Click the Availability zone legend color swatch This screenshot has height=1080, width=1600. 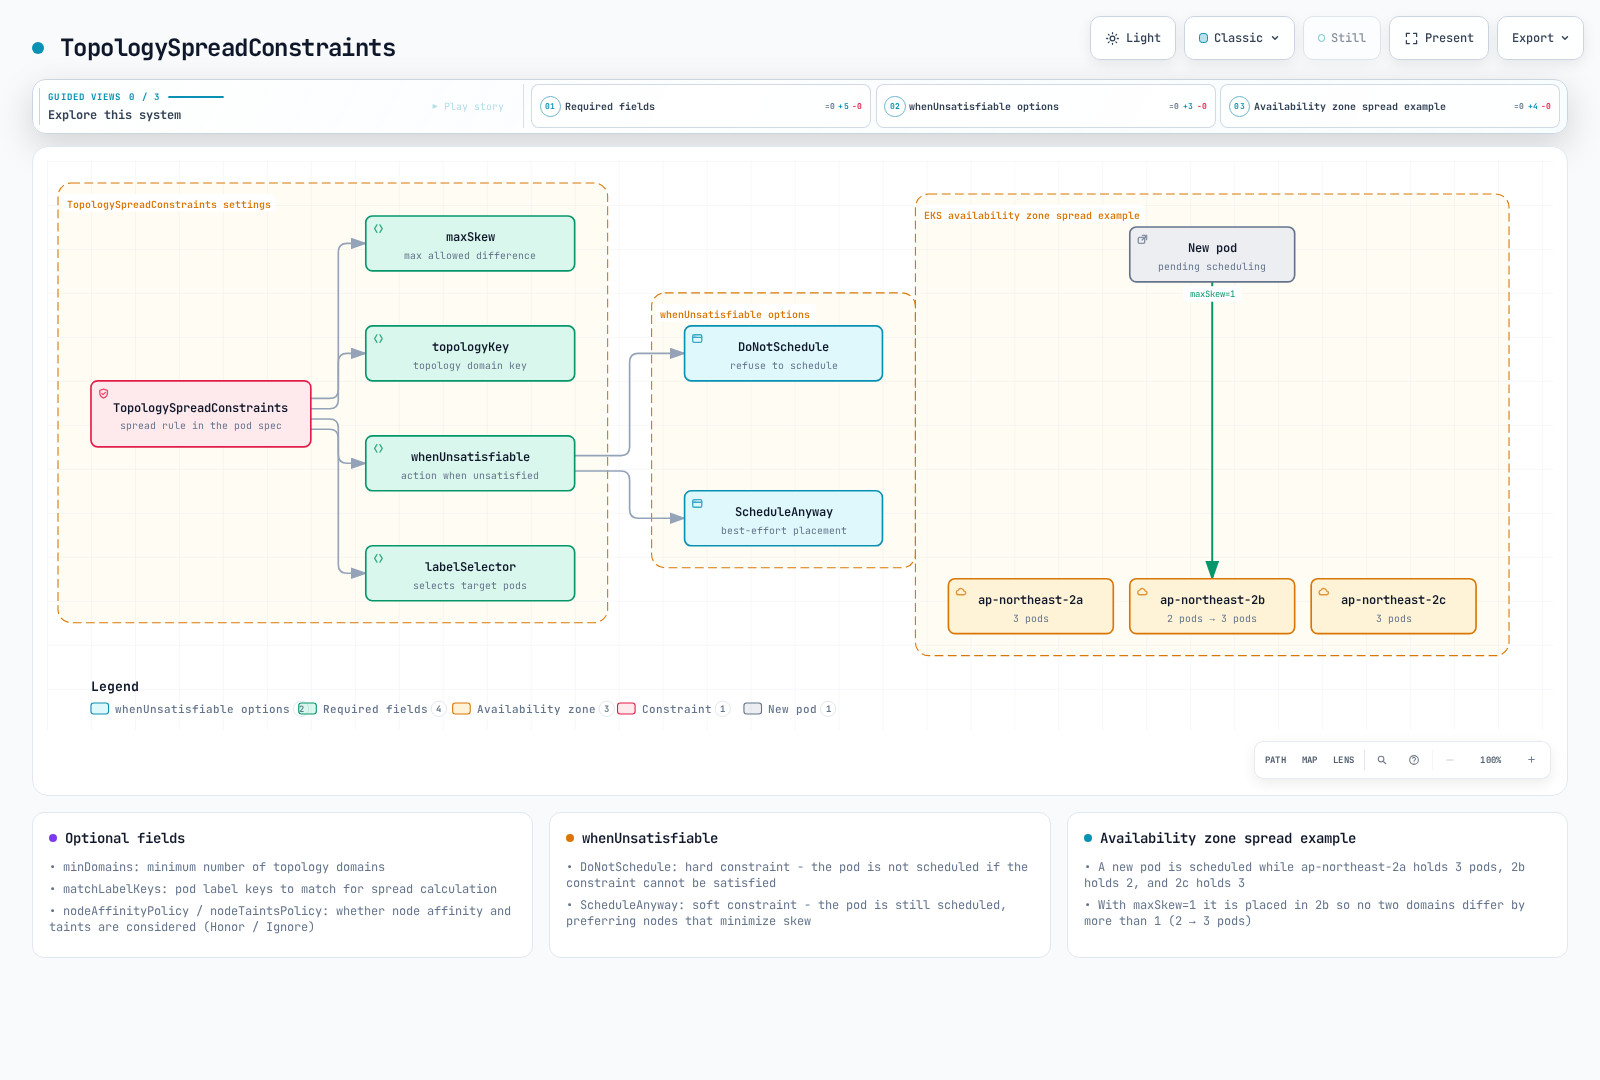[x=461, y=709]
